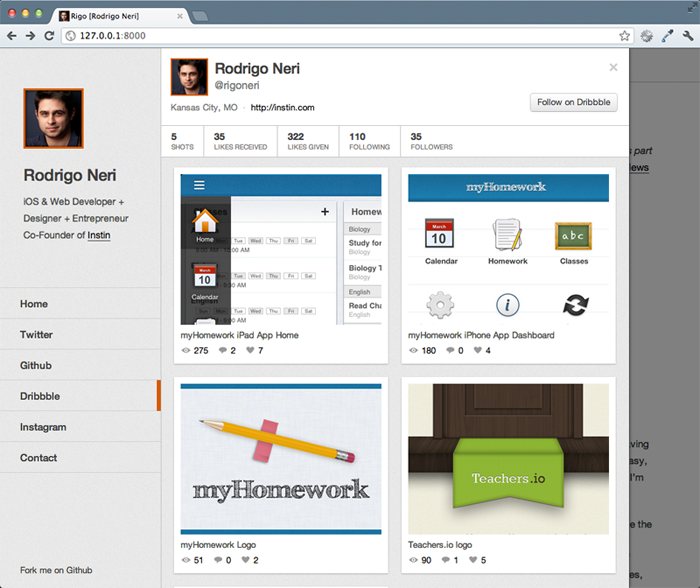Open the Chrome wrench menu
The height and width of the screenshot is (588, 700).
[688, 36]
